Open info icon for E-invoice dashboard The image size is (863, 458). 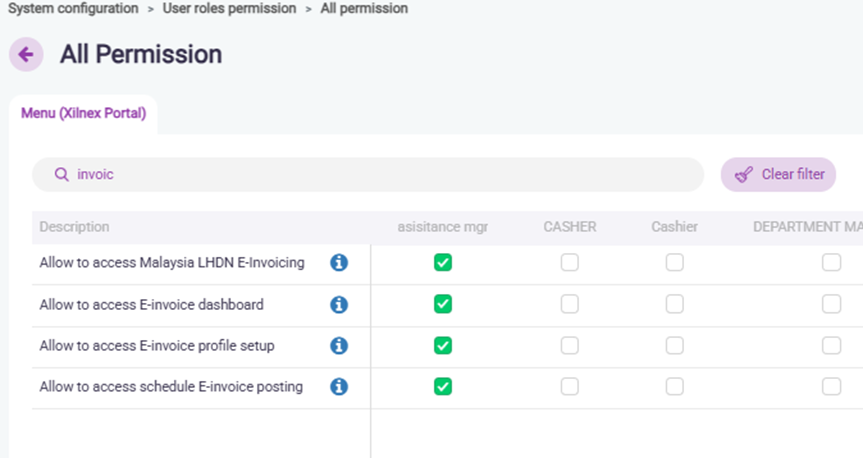click(339, 304)
